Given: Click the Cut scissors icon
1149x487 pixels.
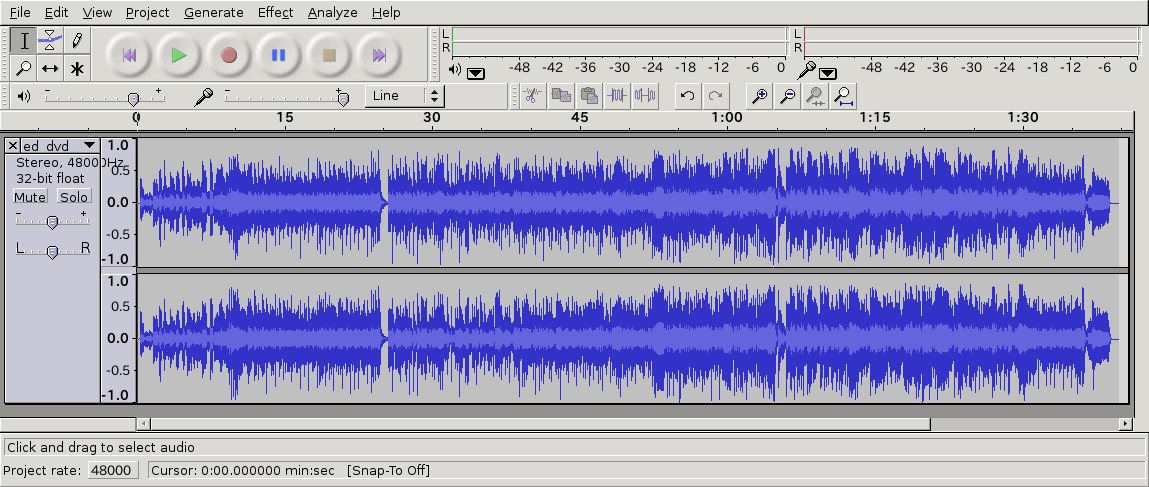Looking at the screenshot, I should click(532, 96).
